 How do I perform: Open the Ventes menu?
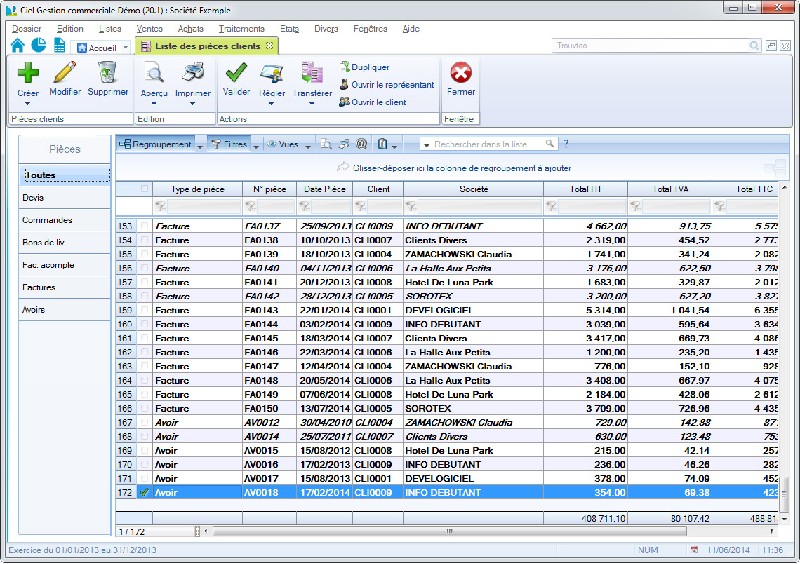point(149,29)
